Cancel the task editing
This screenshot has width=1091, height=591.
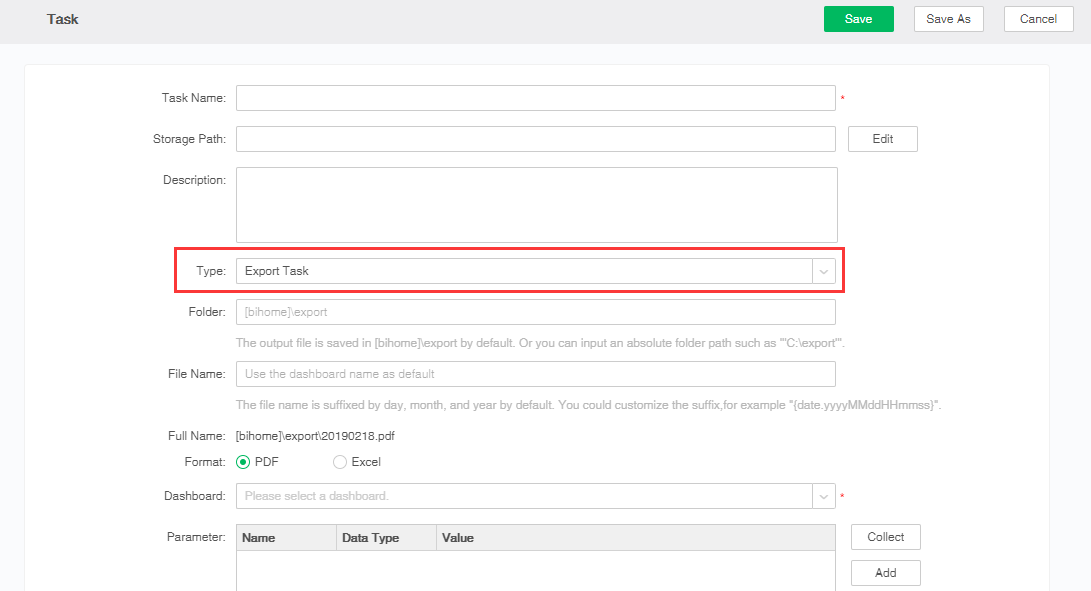(x=1038, y=19)
